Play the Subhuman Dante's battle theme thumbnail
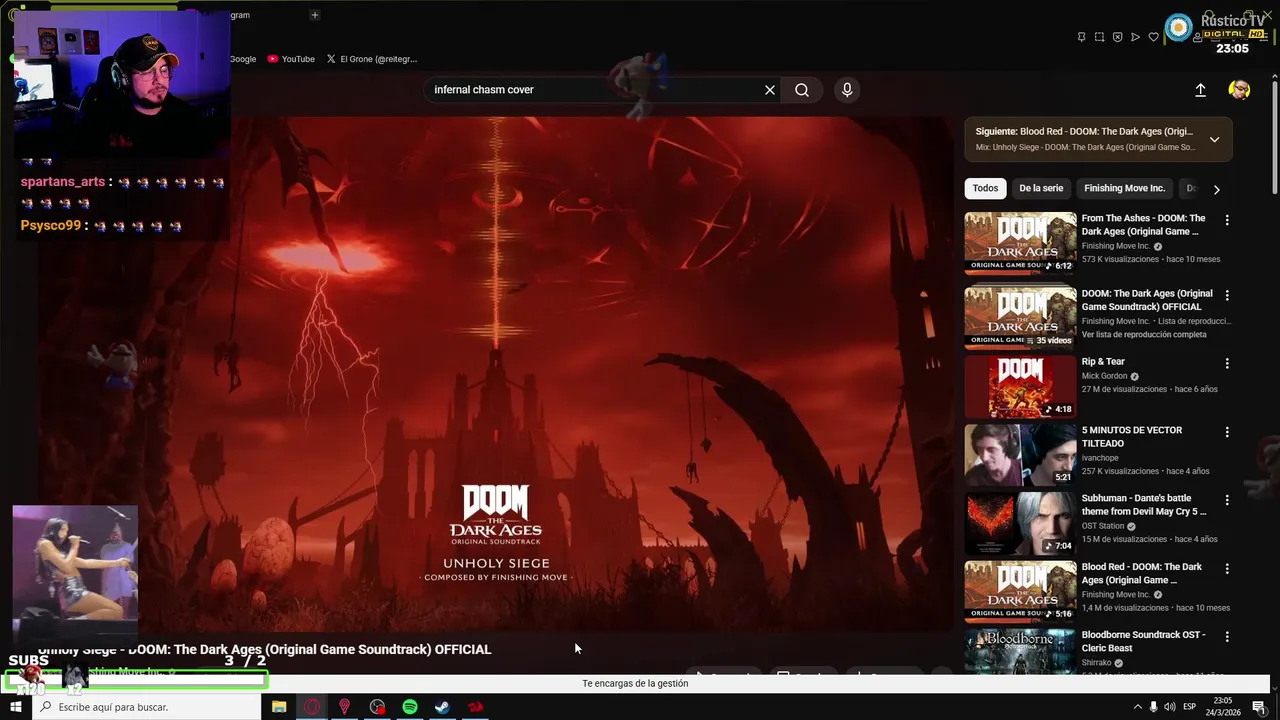This screenshot has width=1280, height=720. point(1020,523)
